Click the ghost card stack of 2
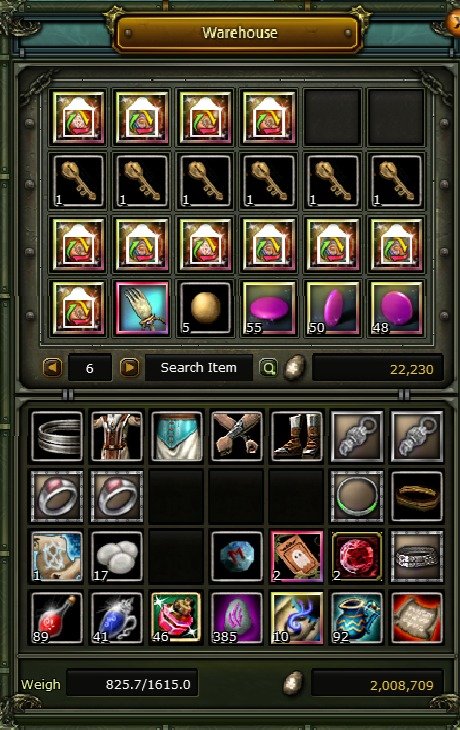The height and width of the screenshot is (730, 460). [297, 557]
